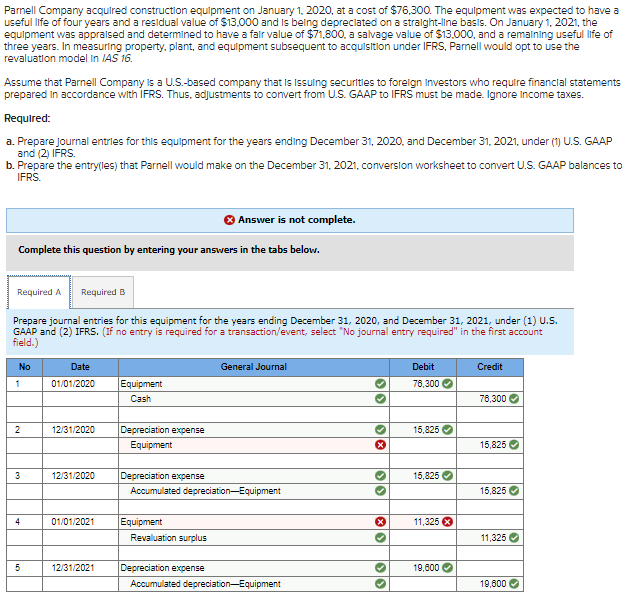Screen dimensions: 630x598
Task: Click entry number 4 cell
Action: coord(25,522)
